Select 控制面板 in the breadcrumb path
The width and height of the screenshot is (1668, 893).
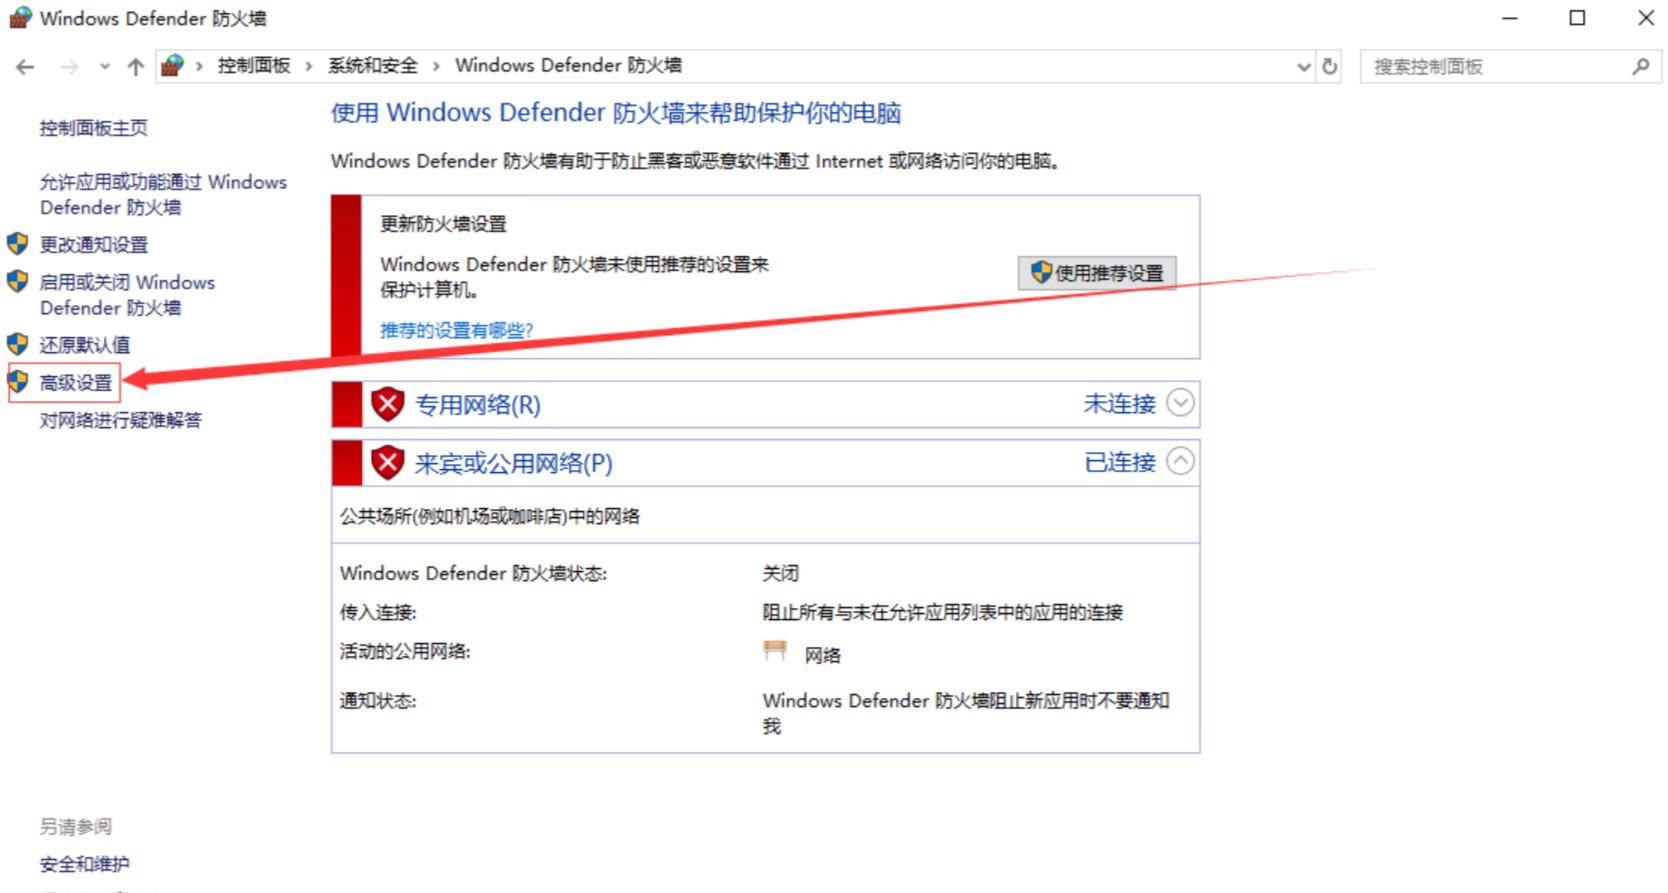coord(254,66)
